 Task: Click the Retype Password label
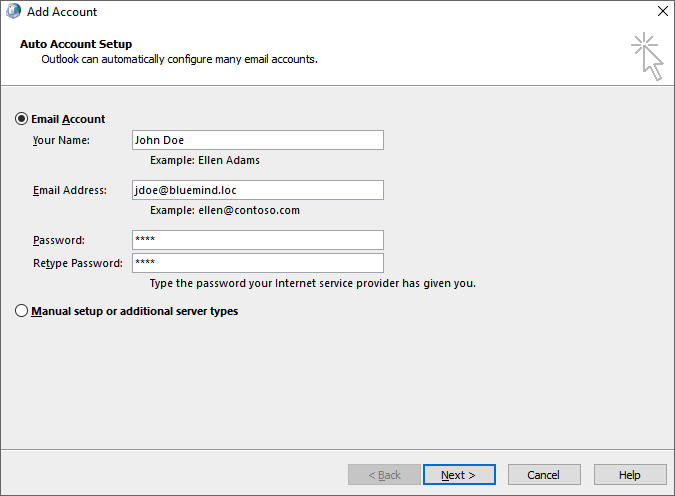point(77,263)
